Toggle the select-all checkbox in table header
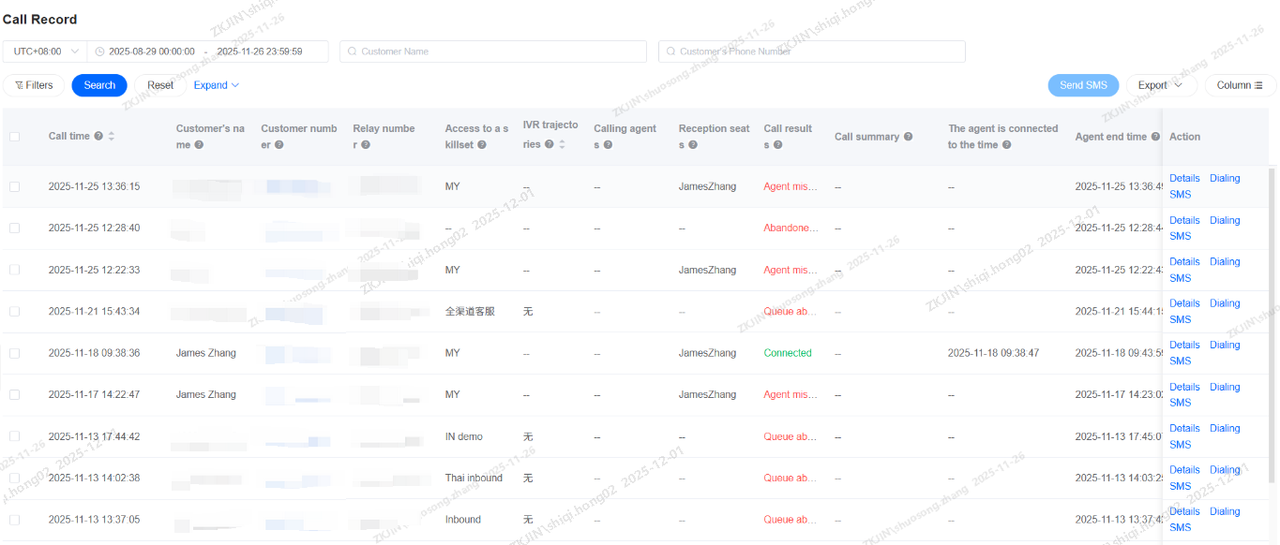 pos(15,137)
